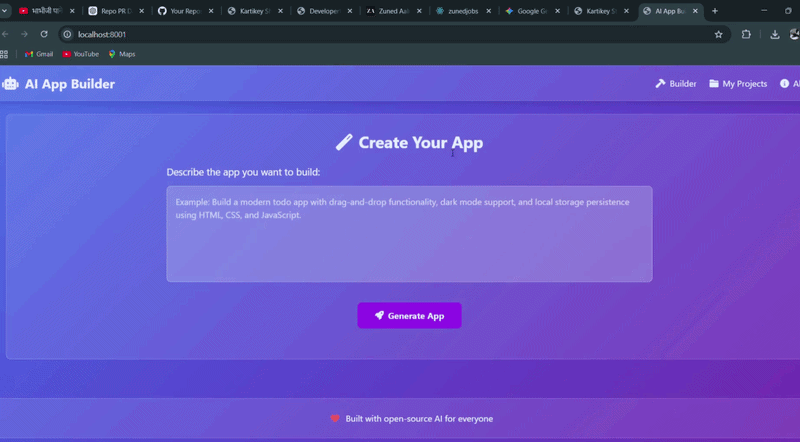Open the apps grid icon in bookmarks bar
This screenshot has width=800, height=442.
point(4,54)
